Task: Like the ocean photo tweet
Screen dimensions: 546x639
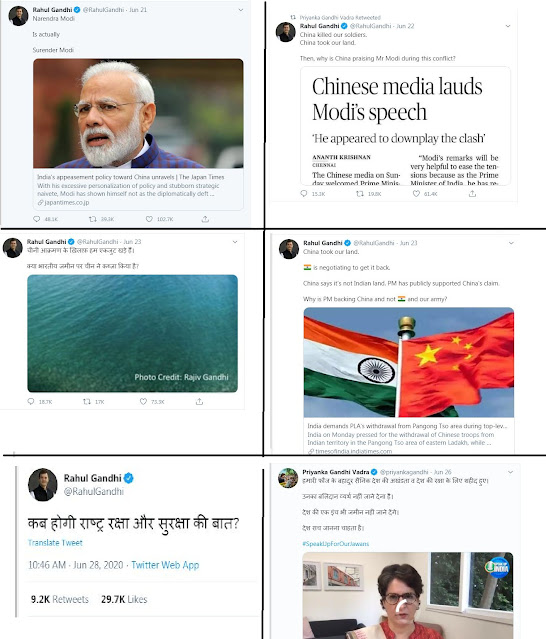Action: (143, 402)
